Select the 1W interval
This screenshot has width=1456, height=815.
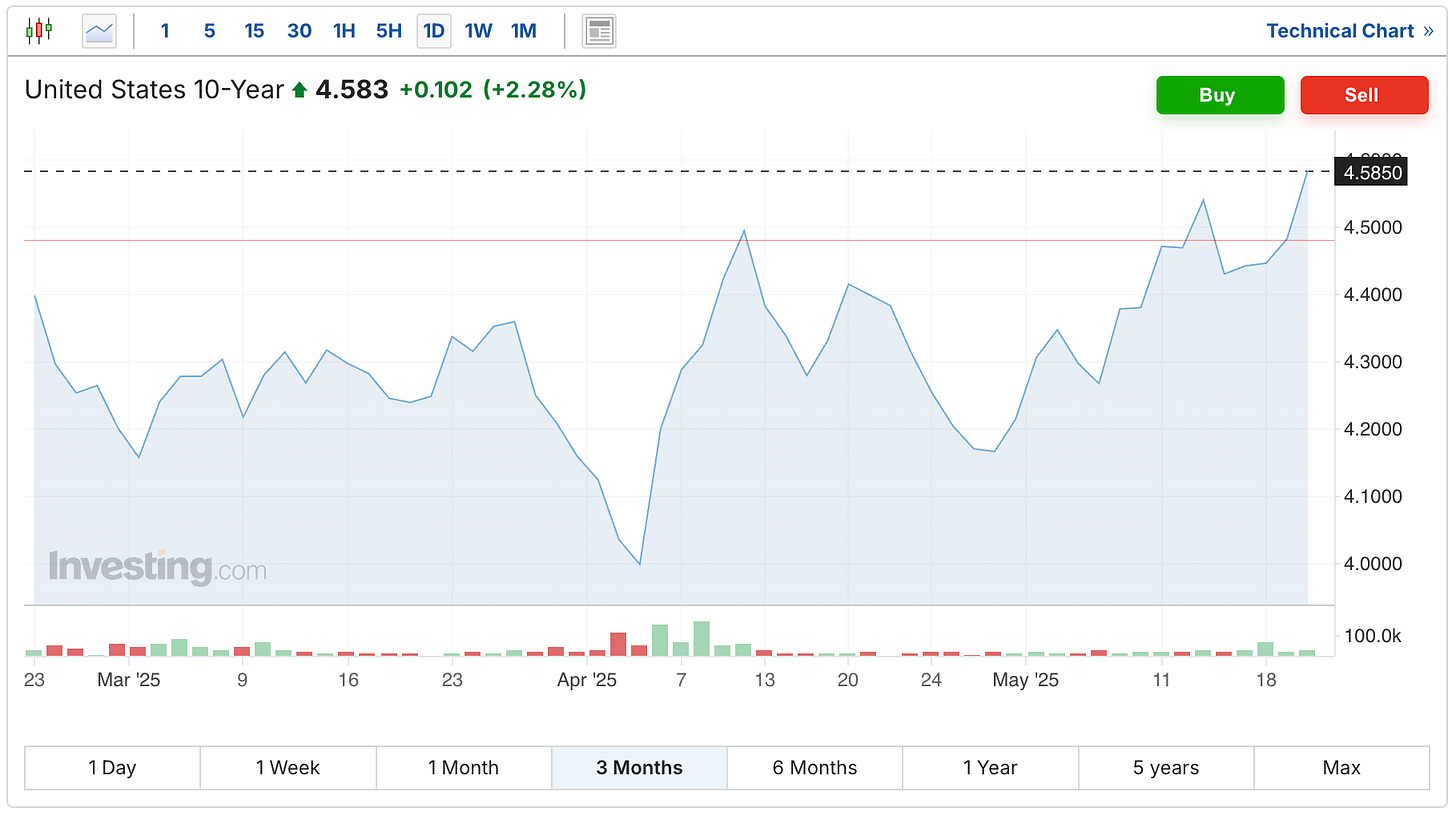[x=479, y=31]
